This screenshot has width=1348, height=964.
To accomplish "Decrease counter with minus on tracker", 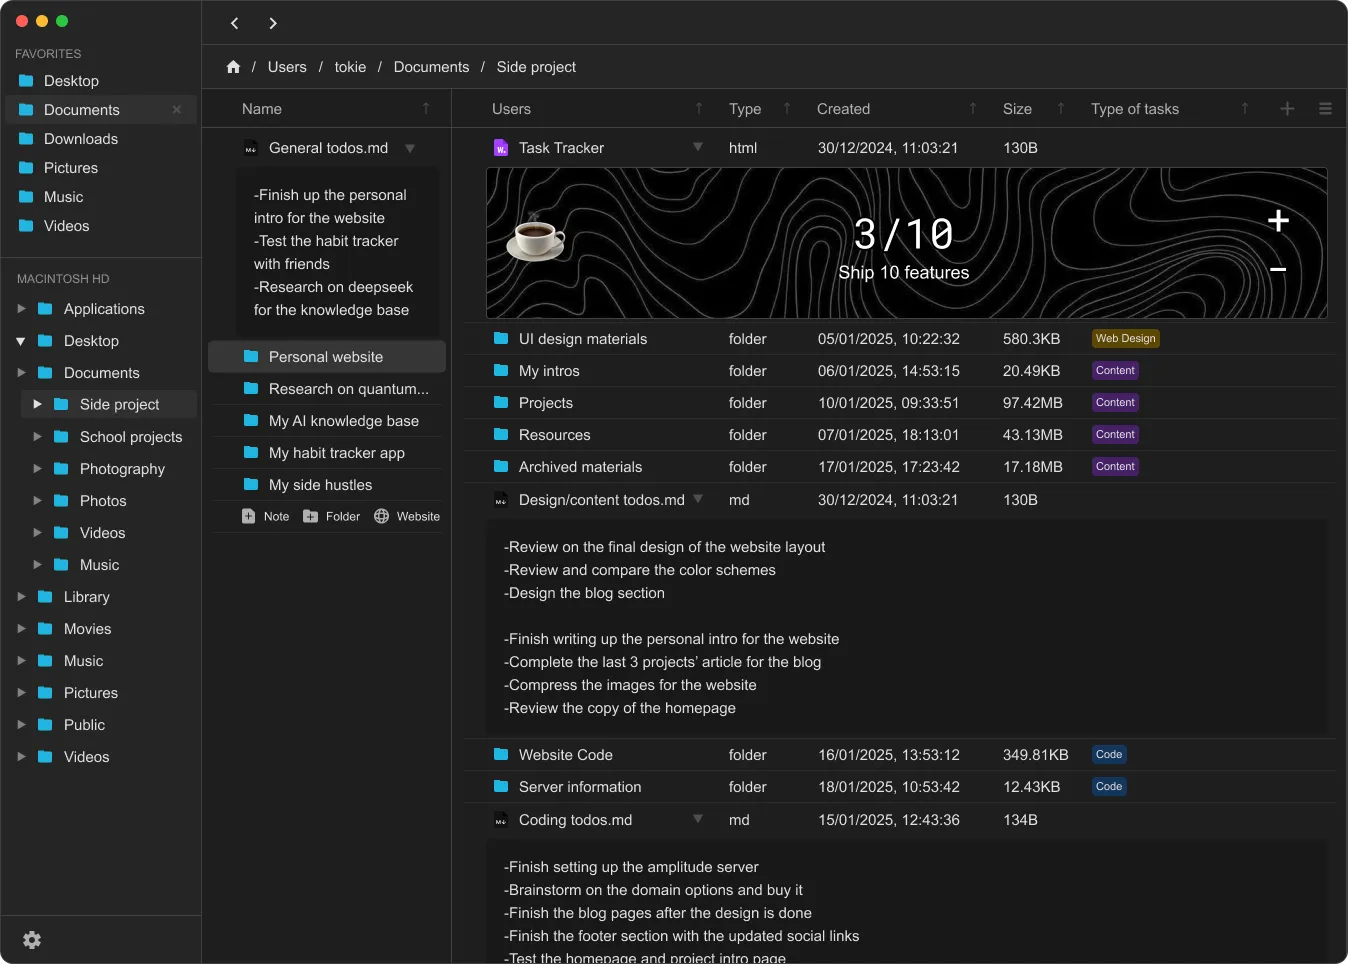I will [x=1278, y=270].
